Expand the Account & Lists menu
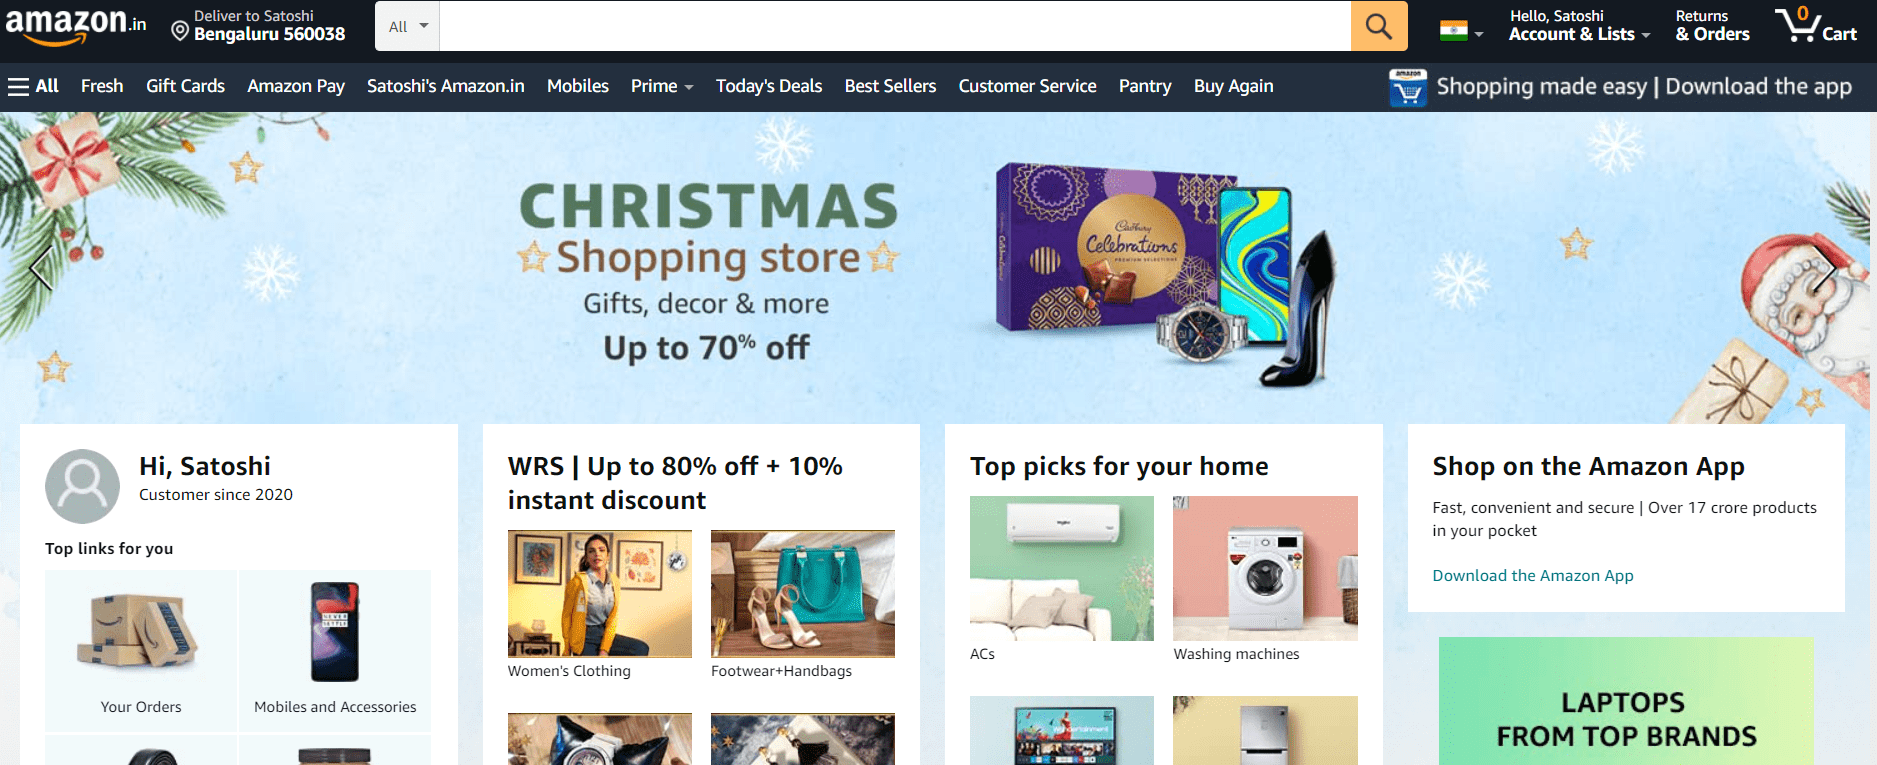 (1579, 26)
